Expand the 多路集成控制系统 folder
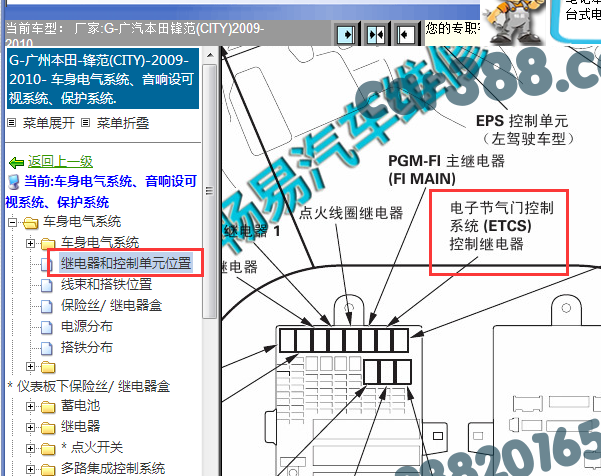The width and height of the screenshot is (601, 476). [x=31, y=469]
